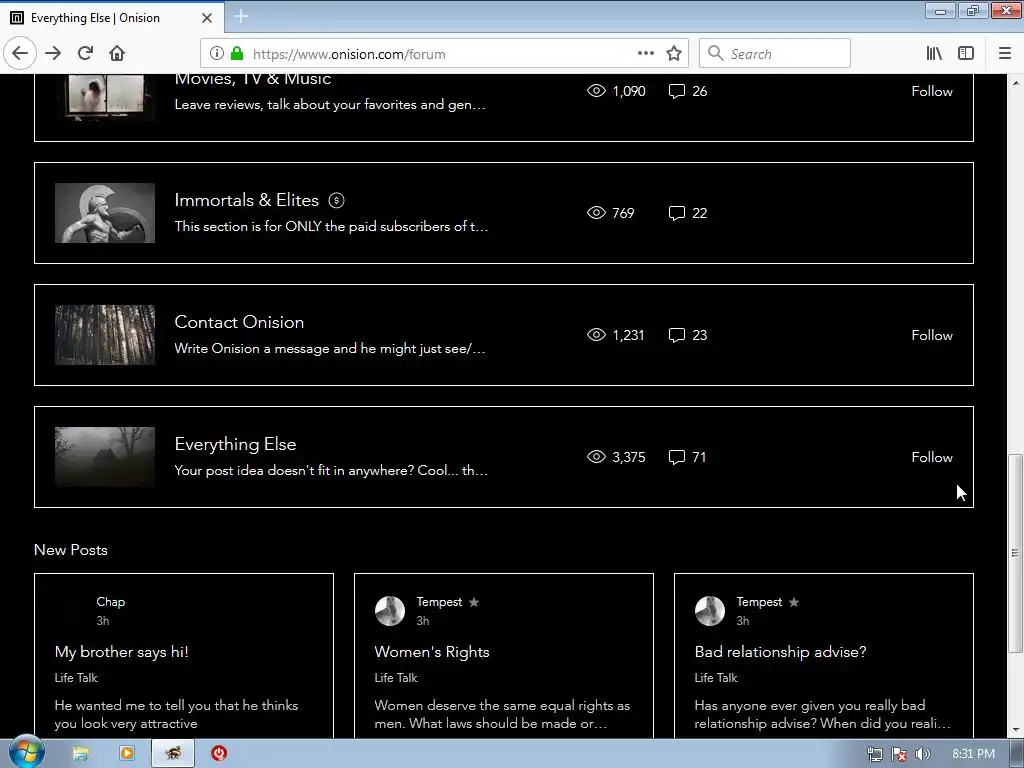The width and height of the screenshot is (1024, 768).
Task: Open the post My brother says hi!
Action: pos(121,652)
